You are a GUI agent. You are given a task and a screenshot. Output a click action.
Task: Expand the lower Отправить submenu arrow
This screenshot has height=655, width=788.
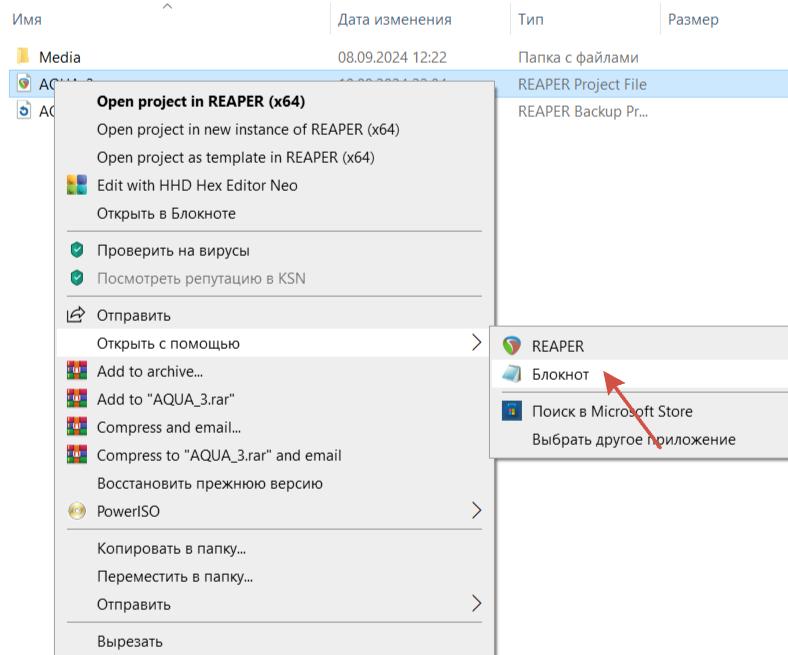[475, 604]
